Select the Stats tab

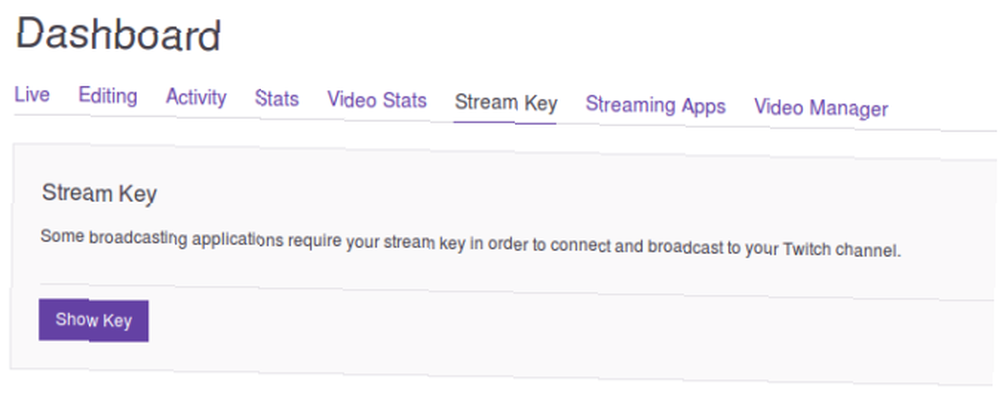click(277, 99)
